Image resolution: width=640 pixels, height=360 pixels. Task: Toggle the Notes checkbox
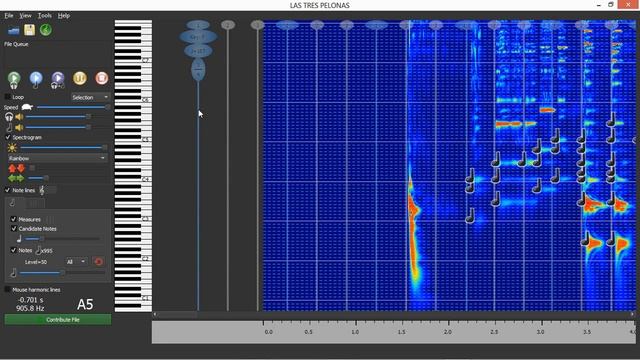13,250
